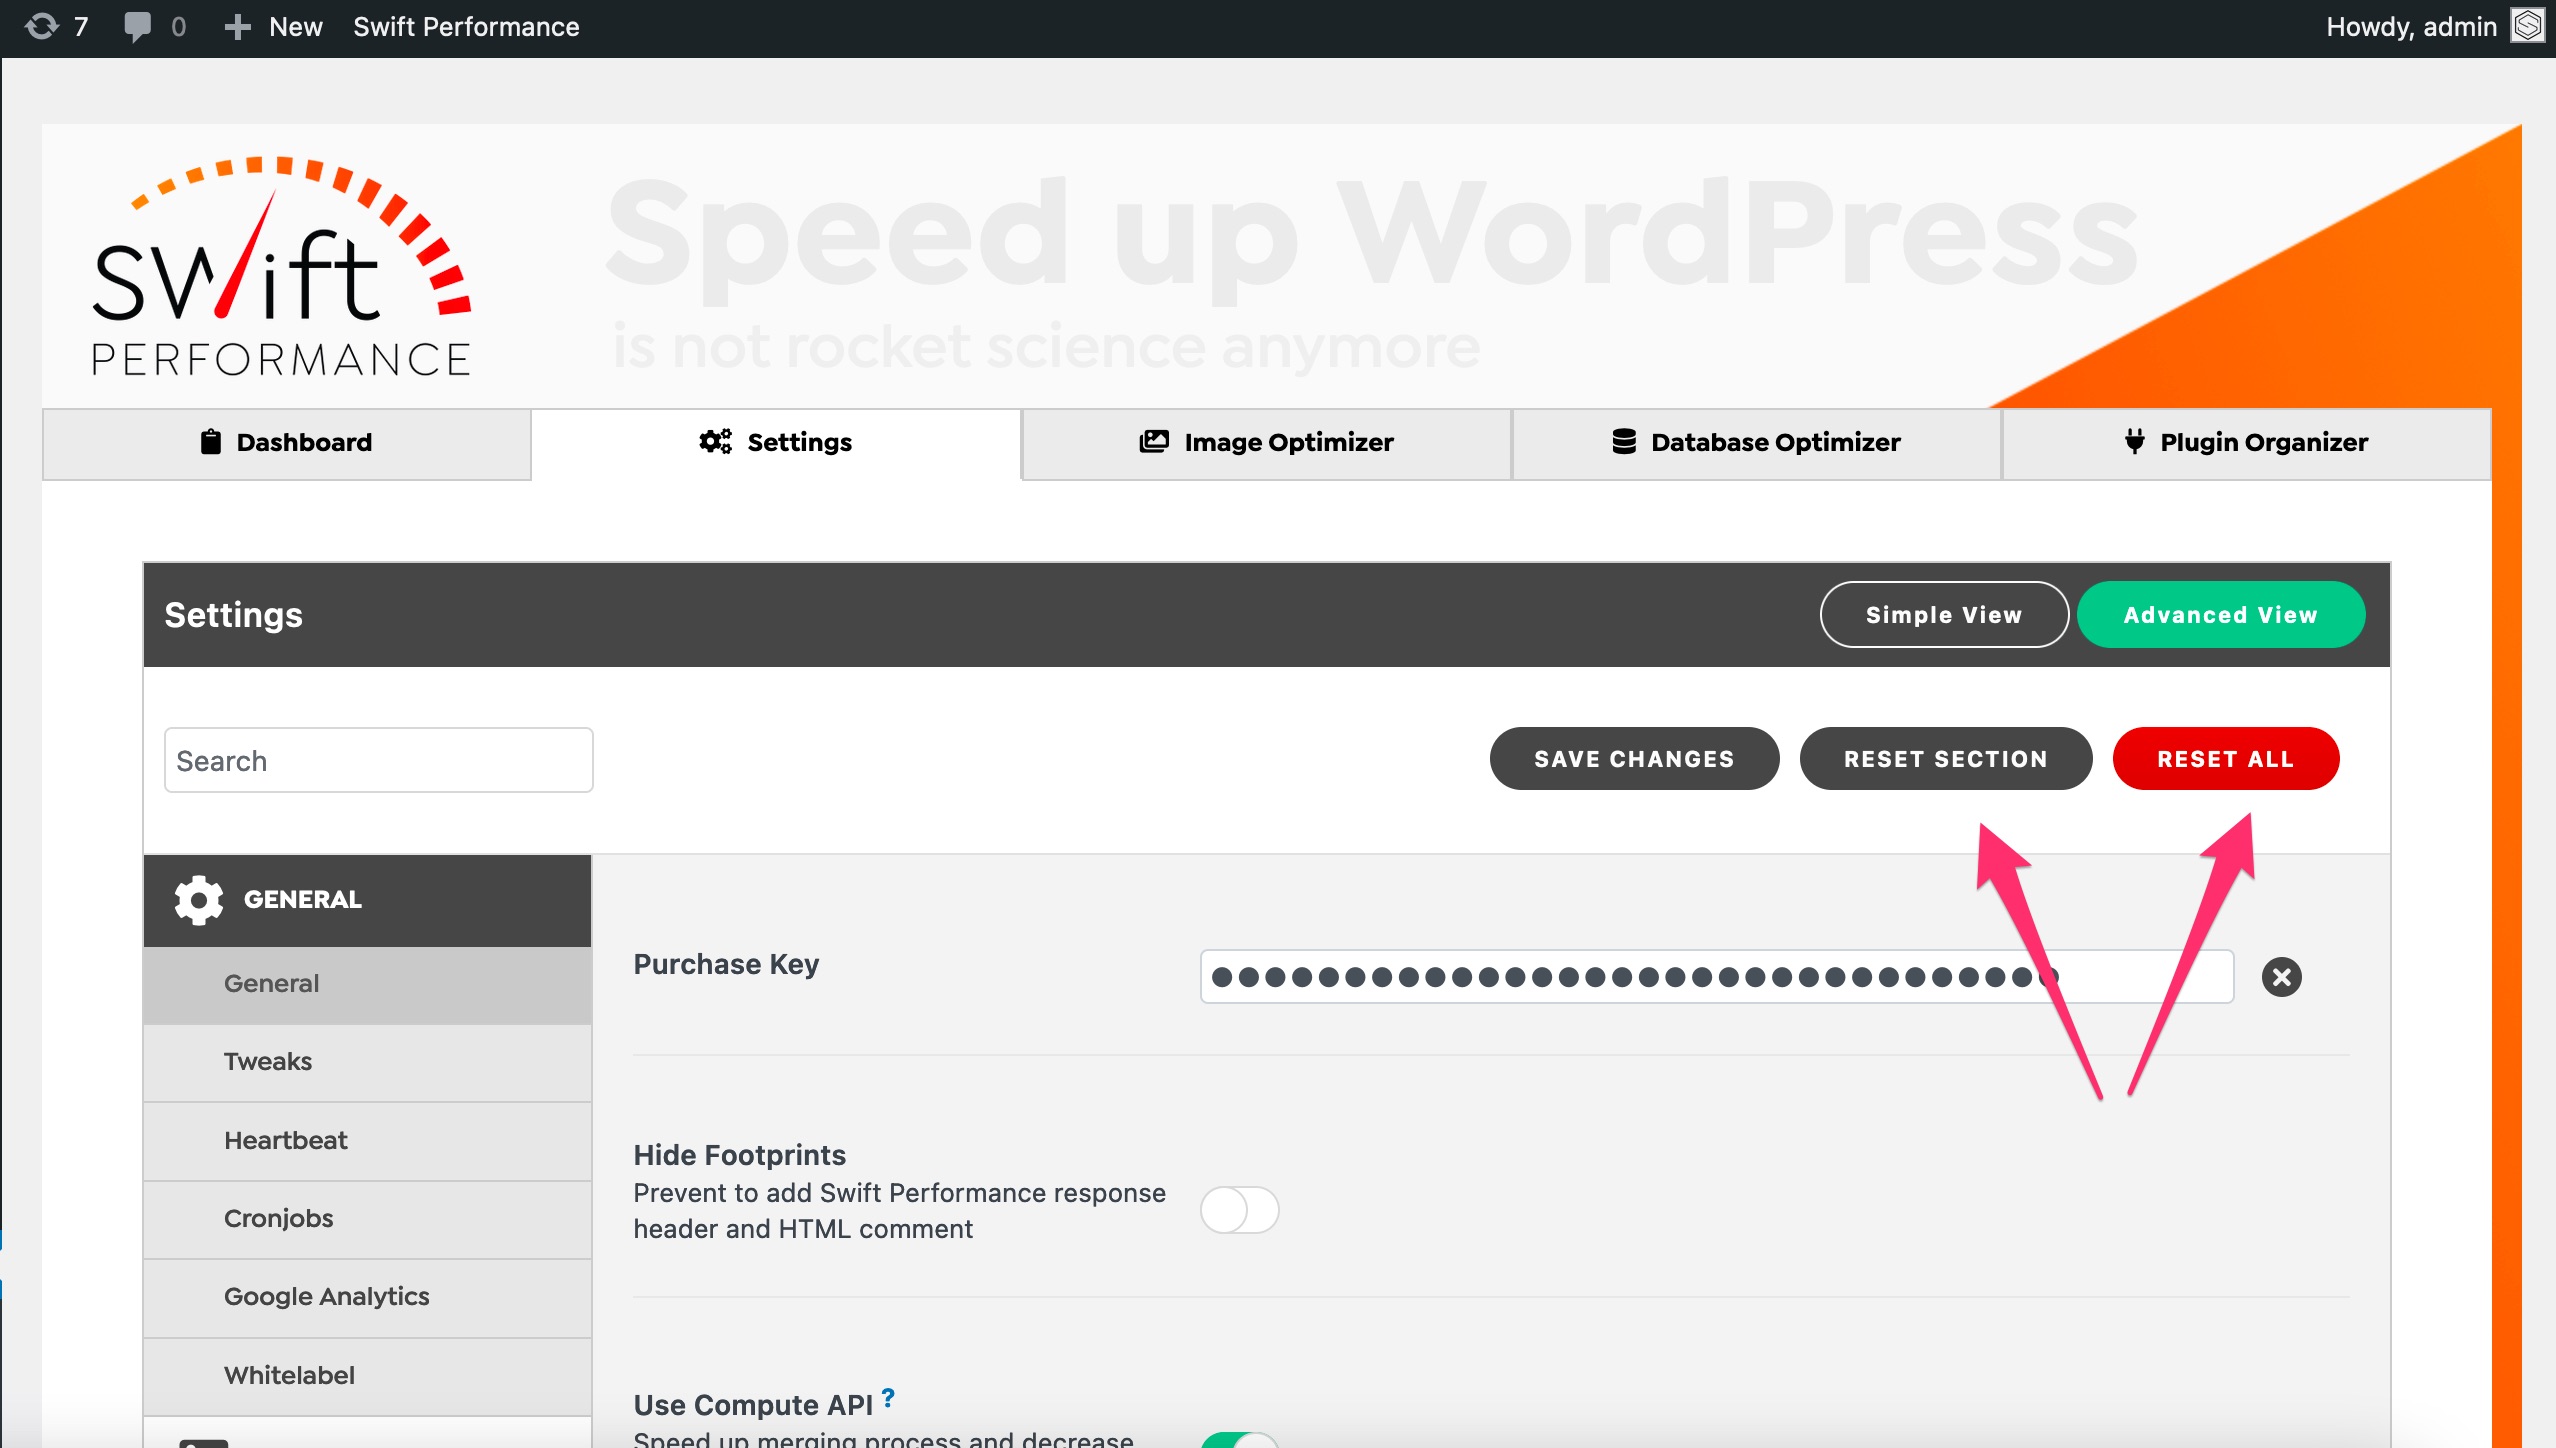Clear the Purchase Key with X icon
The height and width of the screenshot is (1448, 2556).
point(2281,977)
